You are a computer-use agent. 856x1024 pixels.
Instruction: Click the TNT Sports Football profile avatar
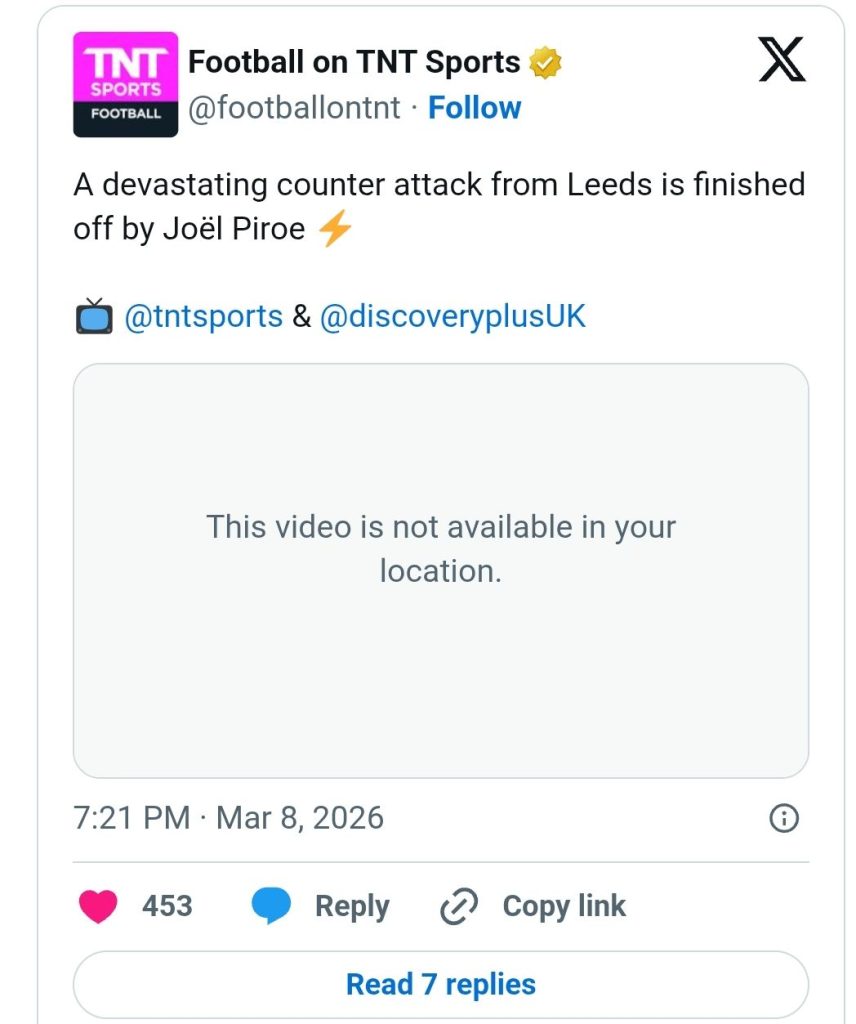tap(125, 84)
